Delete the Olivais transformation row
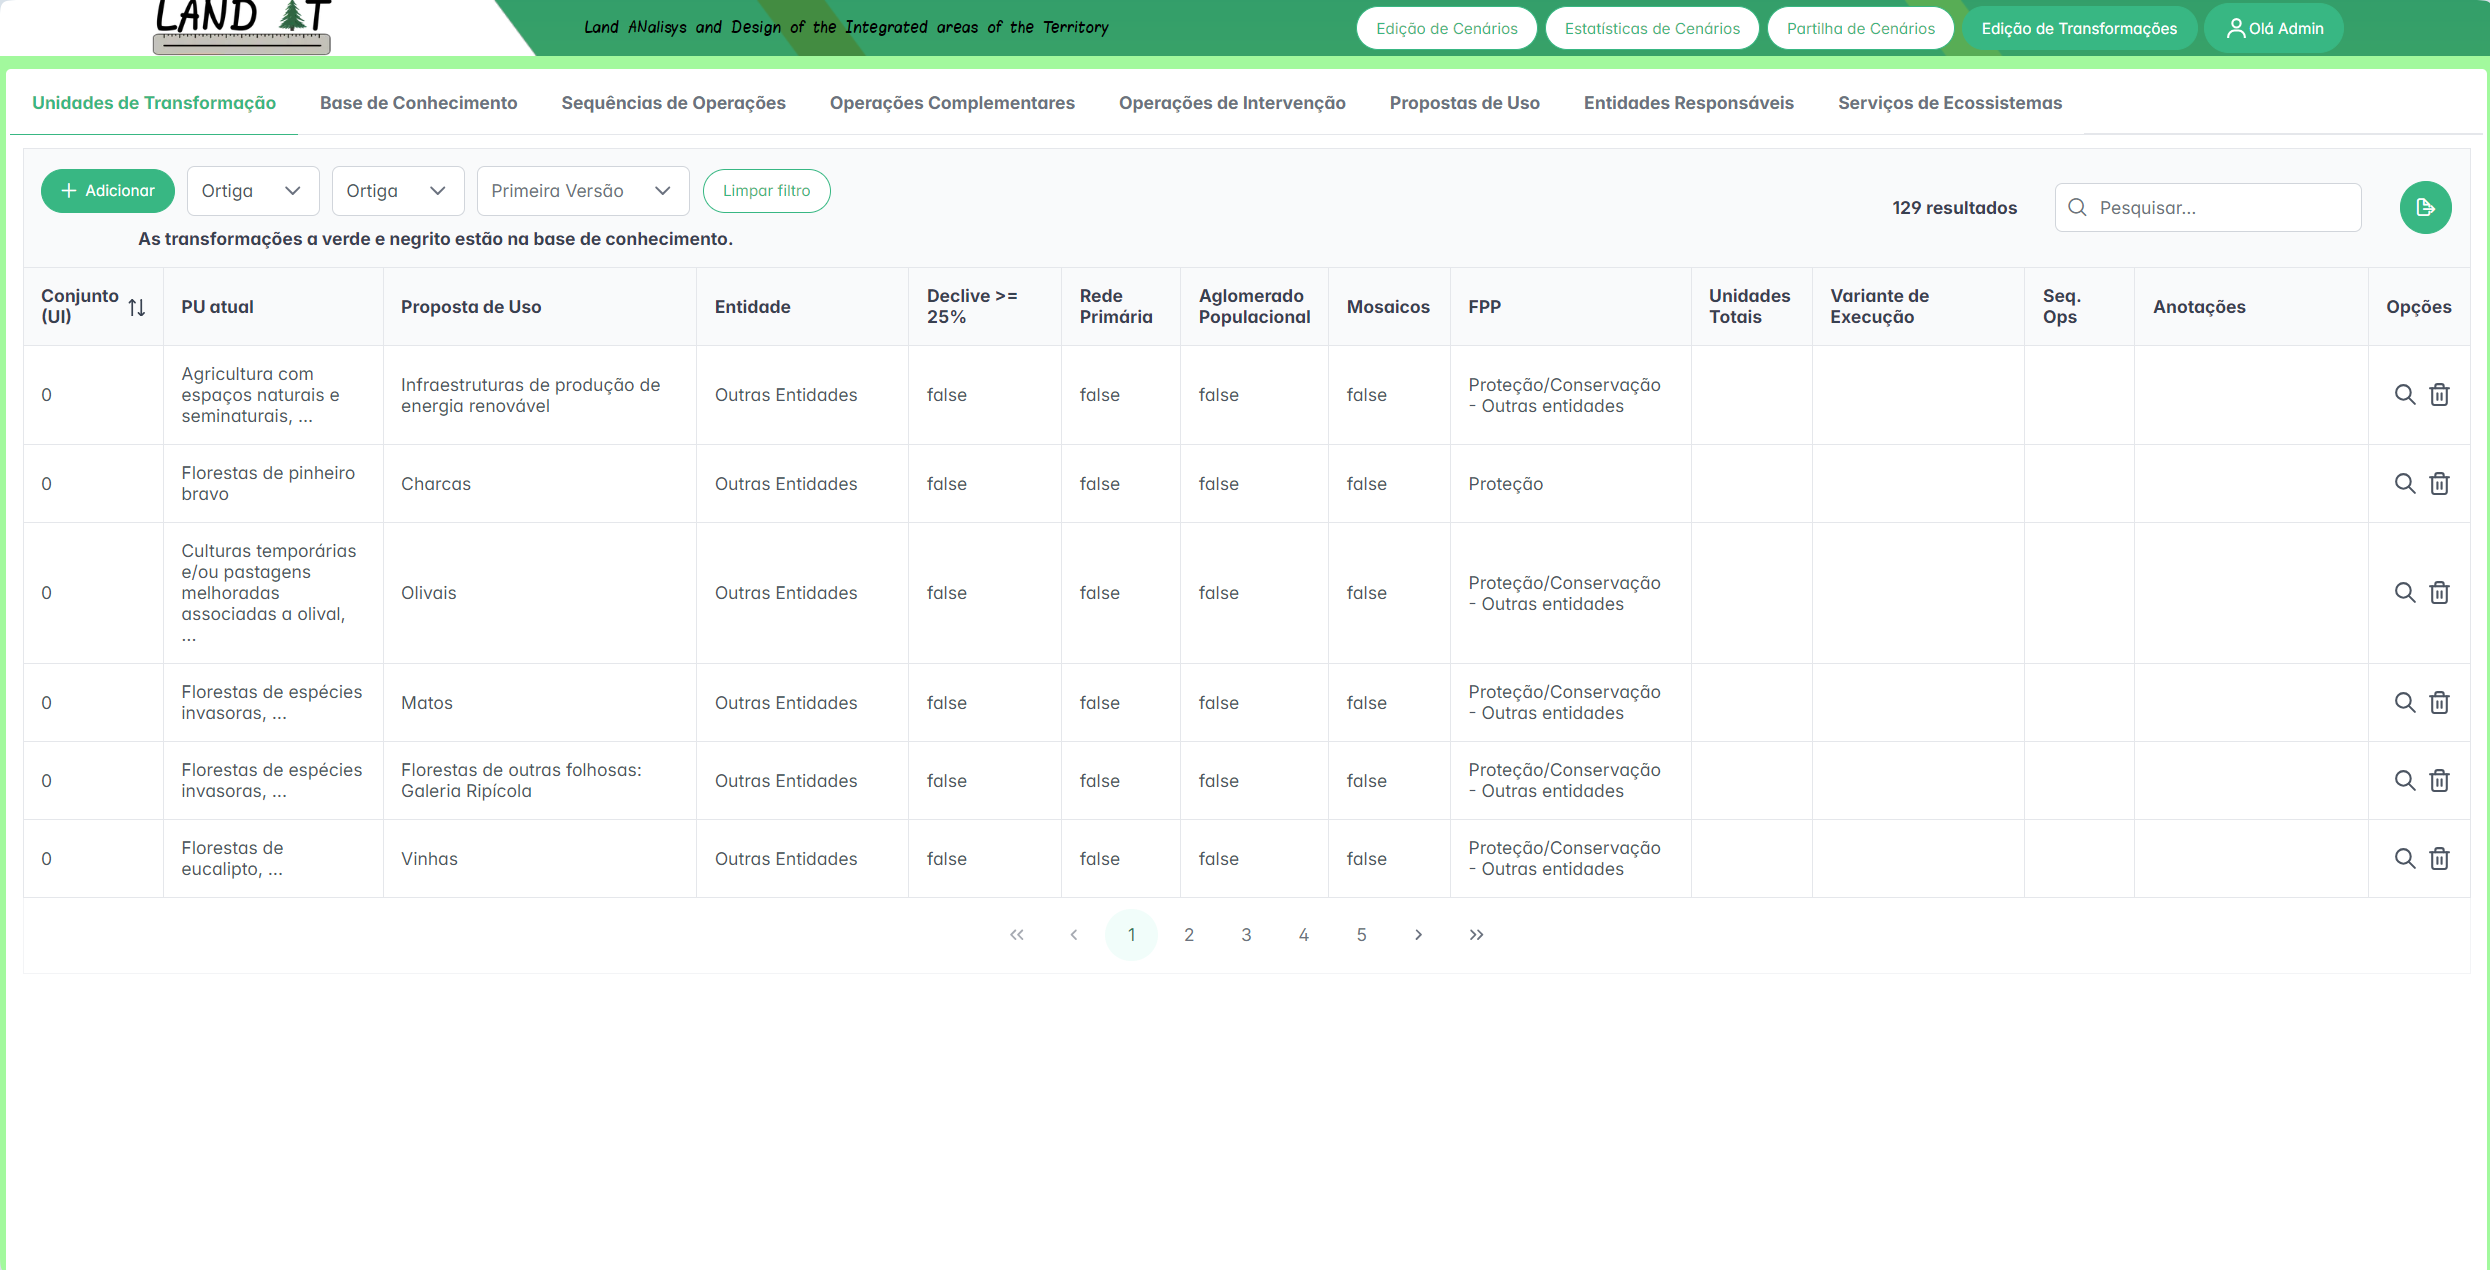This screenshot has height=1270, width=2490. coord(2439,593)
